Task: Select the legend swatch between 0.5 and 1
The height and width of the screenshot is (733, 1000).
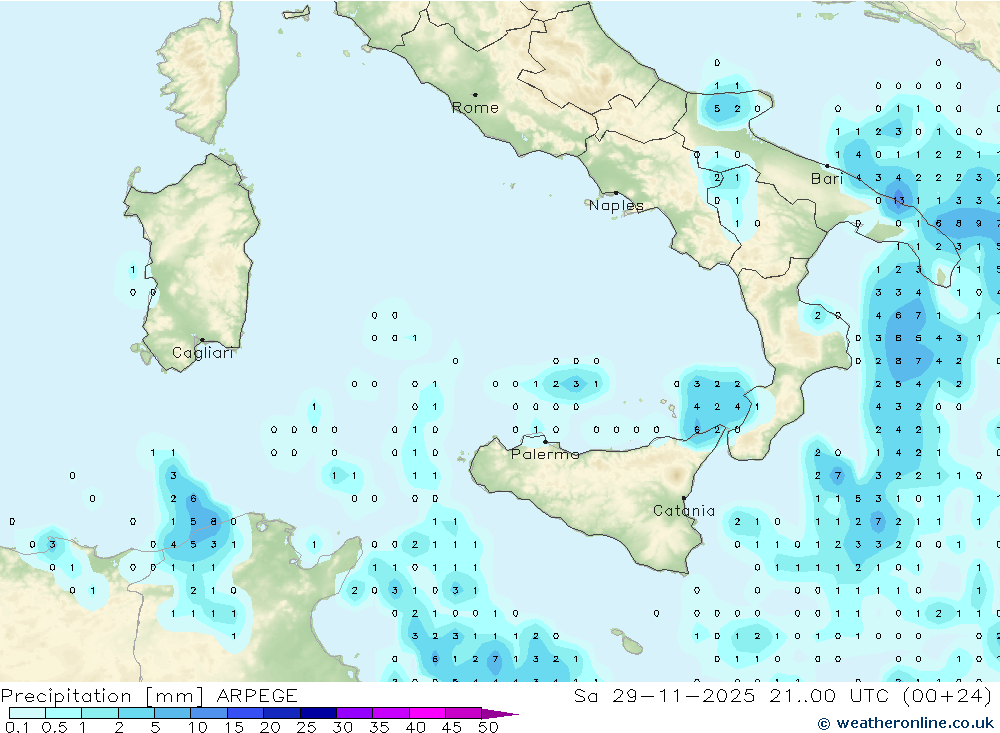Action: pyautogui.click(x=63, y=713)
